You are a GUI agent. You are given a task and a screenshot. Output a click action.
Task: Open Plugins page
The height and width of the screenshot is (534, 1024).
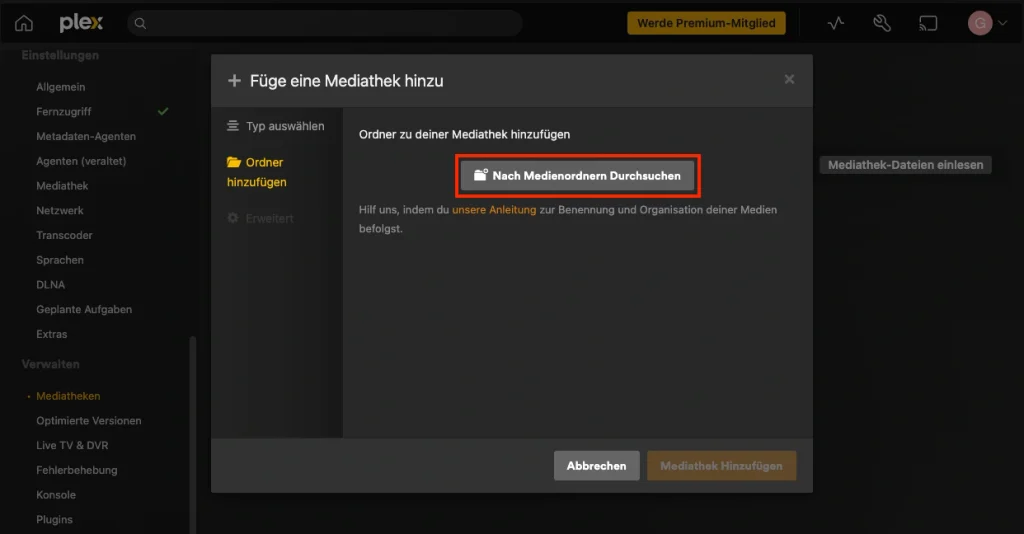54,520
